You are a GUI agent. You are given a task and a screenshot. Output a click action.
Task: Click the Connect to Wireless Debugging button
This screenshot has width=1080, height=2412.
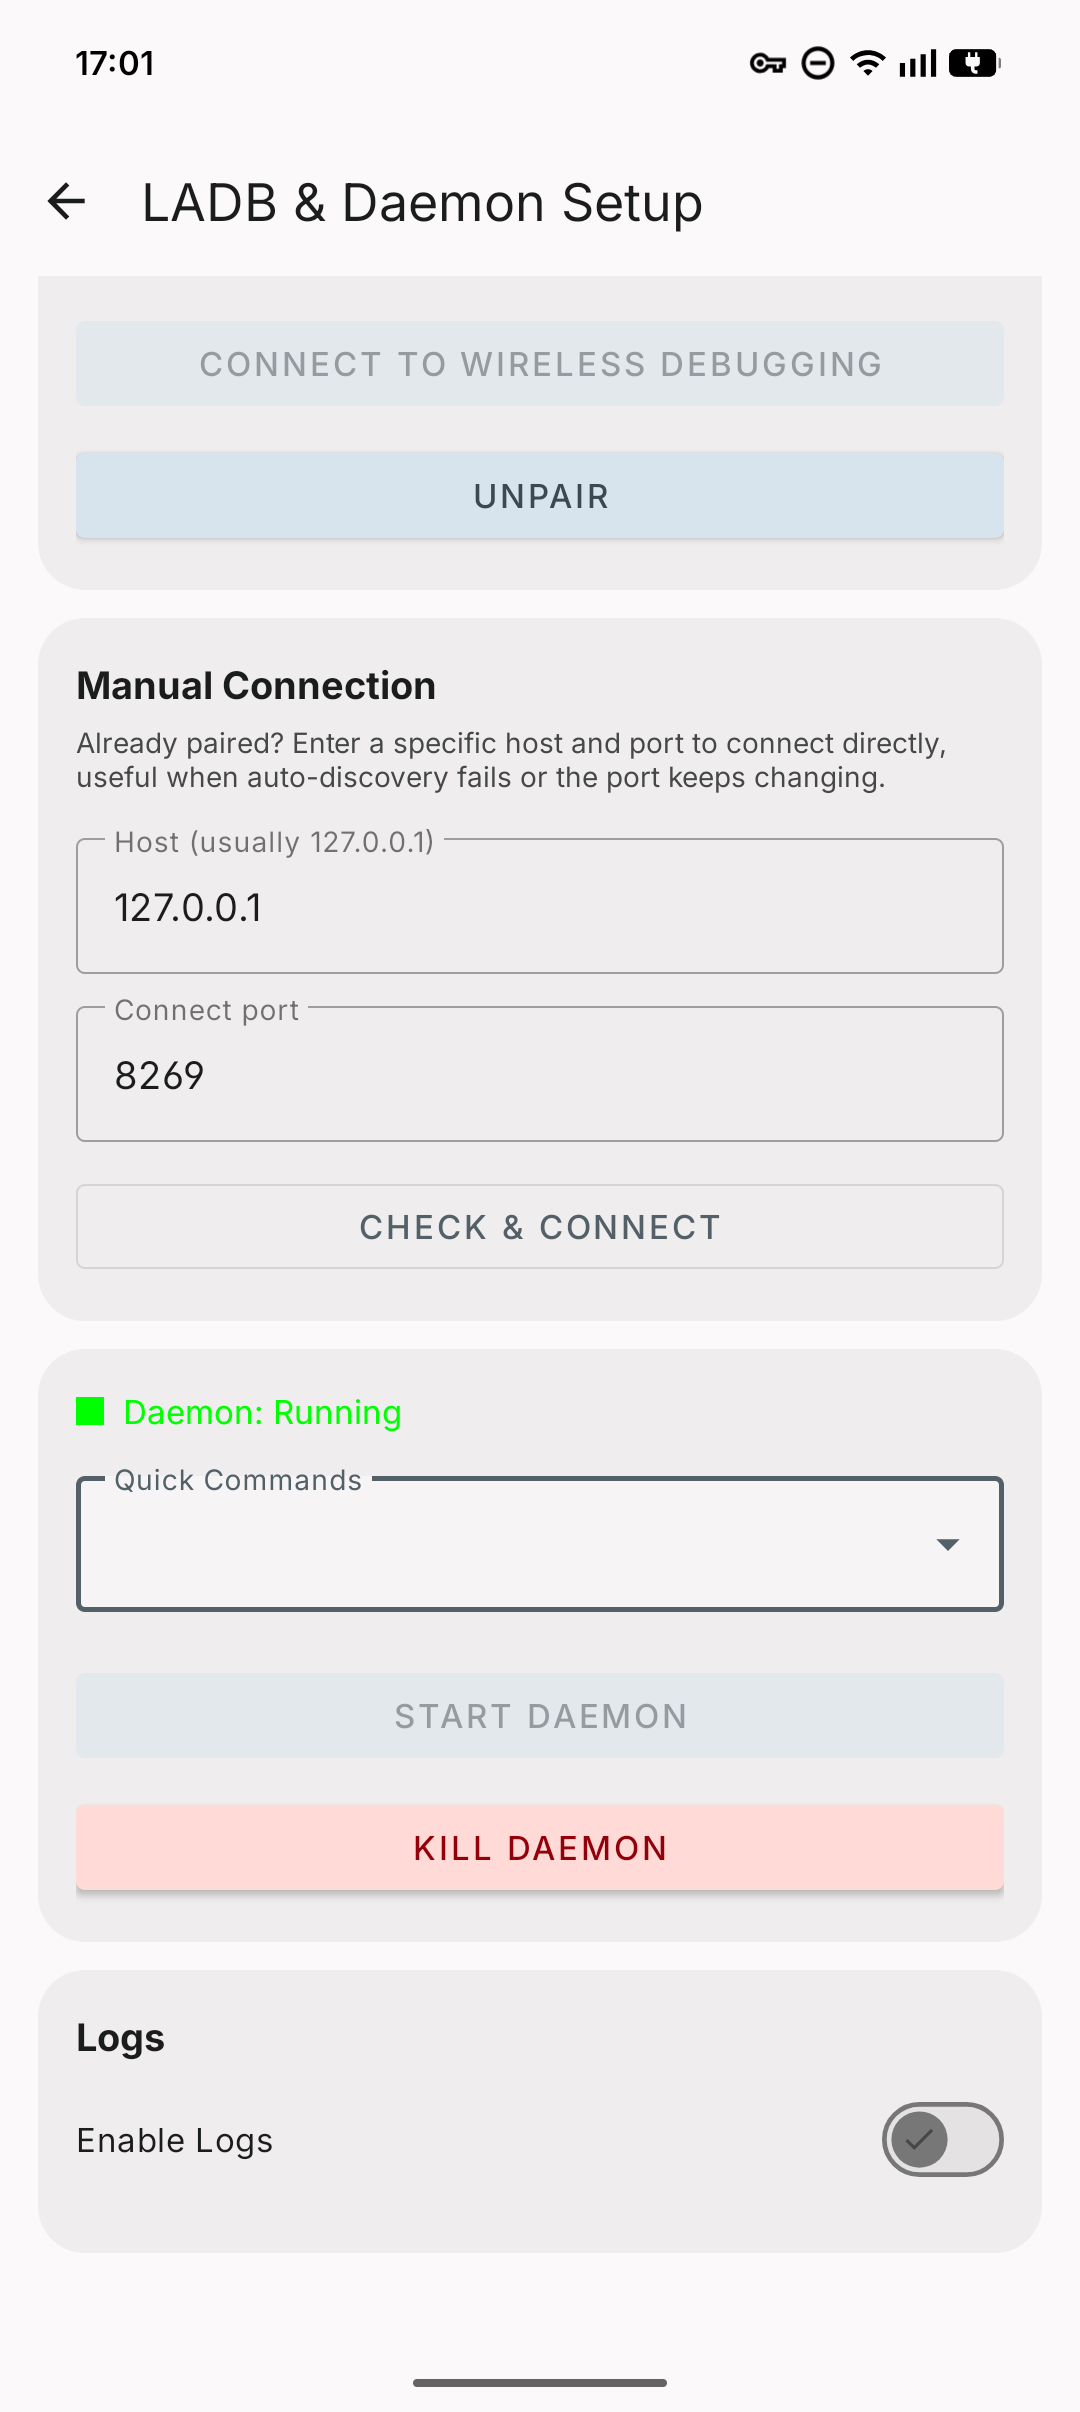coord(540,364)
